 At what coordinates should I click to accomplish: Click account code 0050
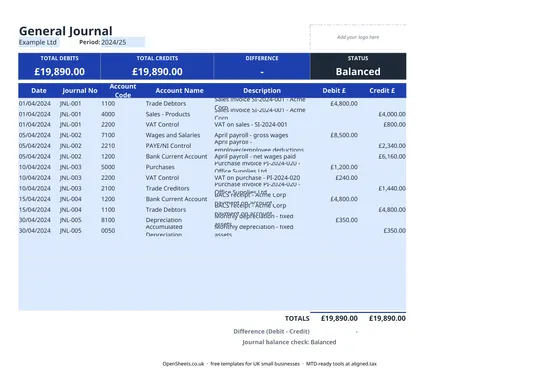(108, 230)
